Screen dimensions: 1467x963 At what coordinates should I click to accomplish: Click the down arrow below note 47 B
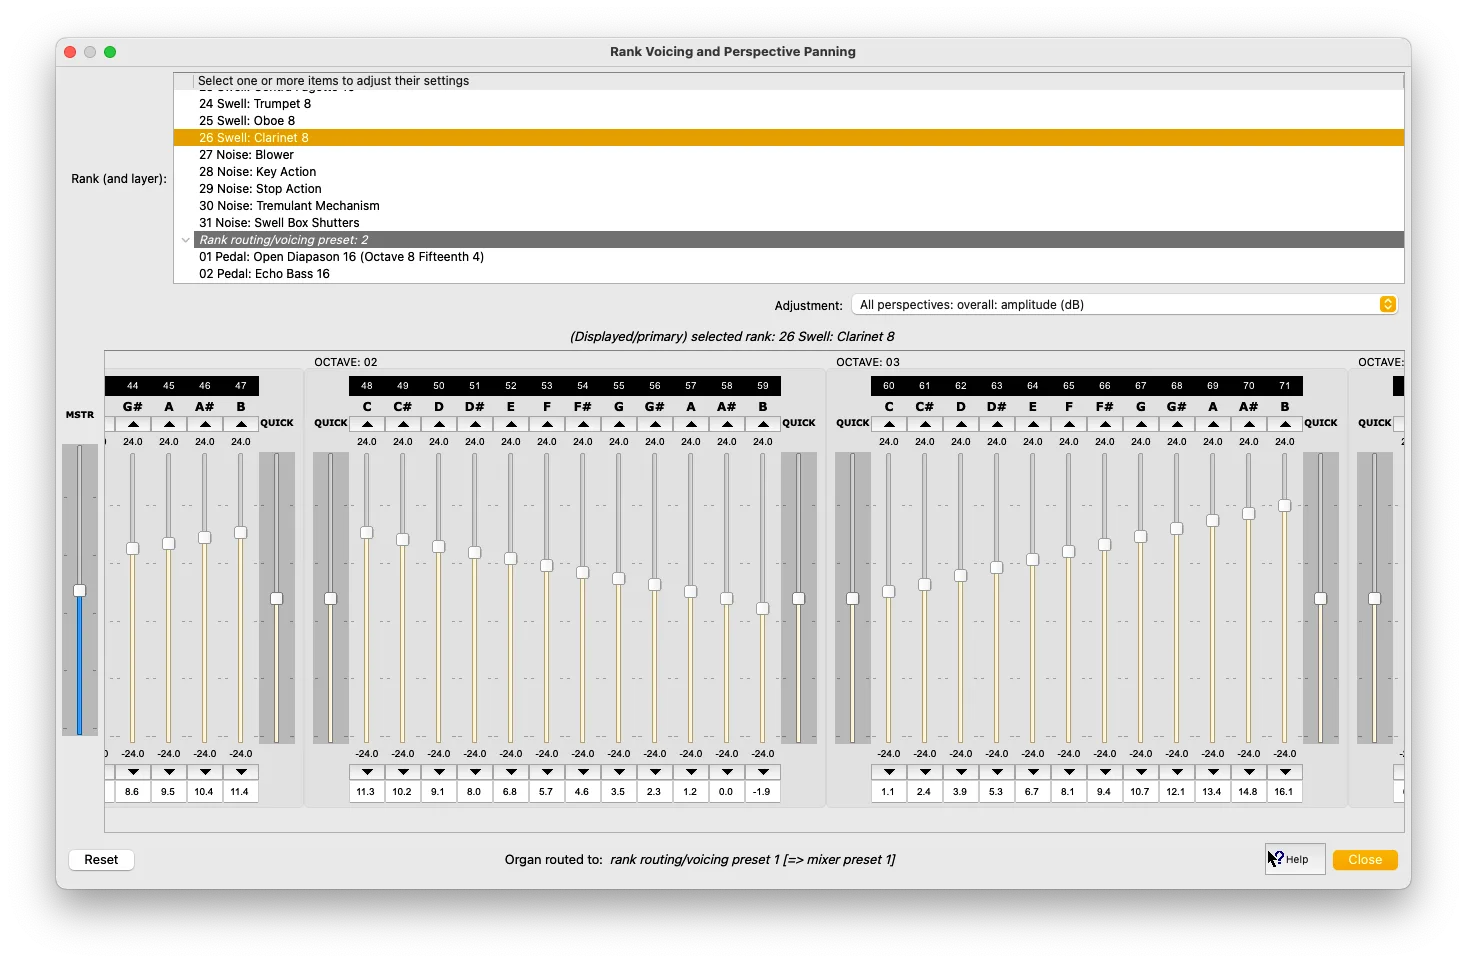click(x=241, y=772)
